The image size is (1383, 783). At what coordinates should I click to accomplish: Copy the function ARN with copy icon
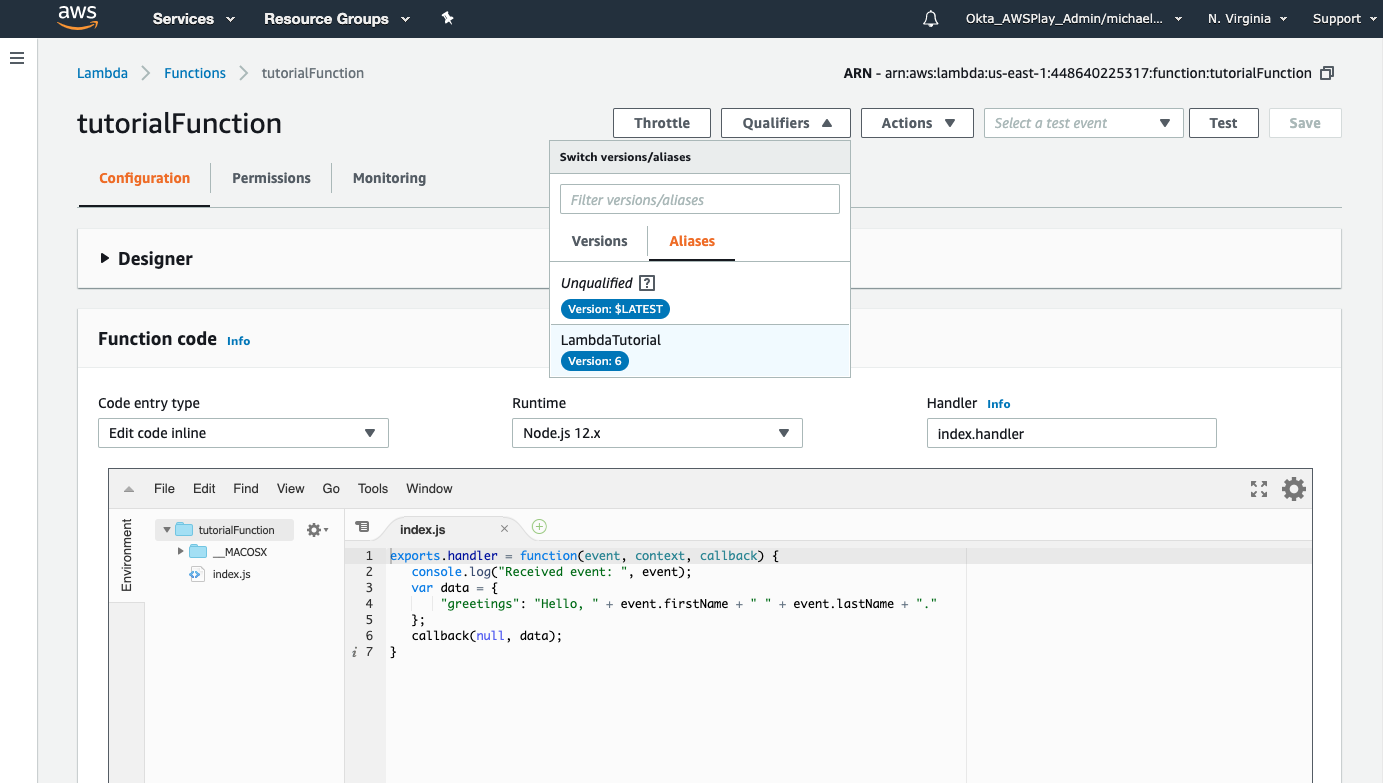(x=1327, y=73)
